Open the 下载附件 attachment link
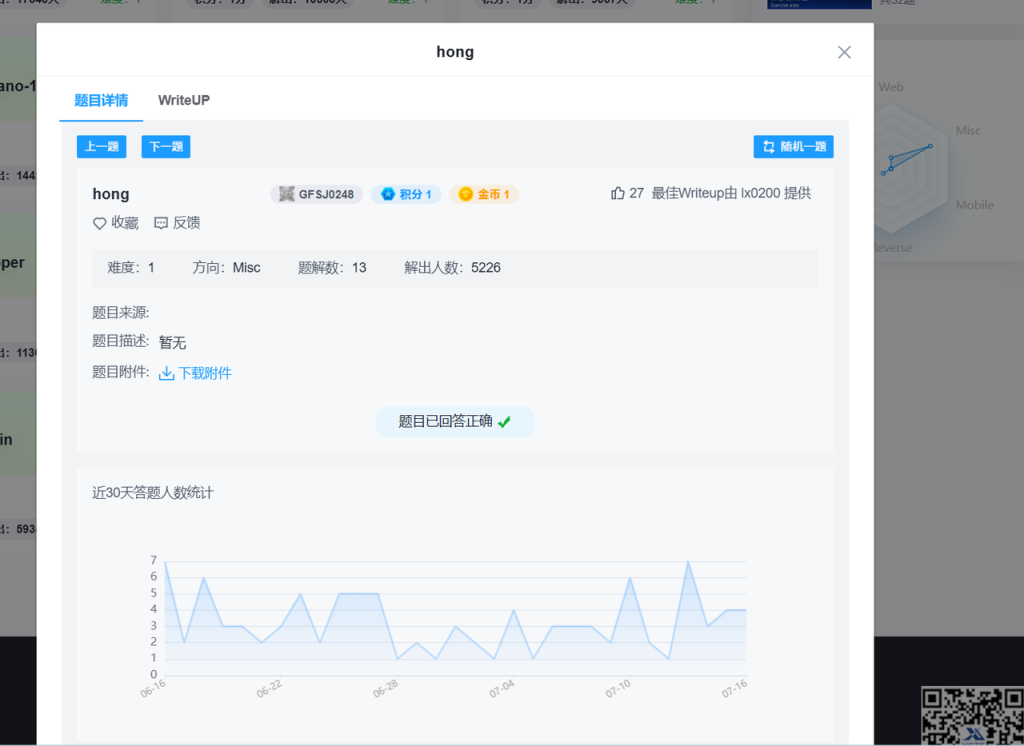The width and height of the screenshot is (1024, 746). tap(204, 373)
